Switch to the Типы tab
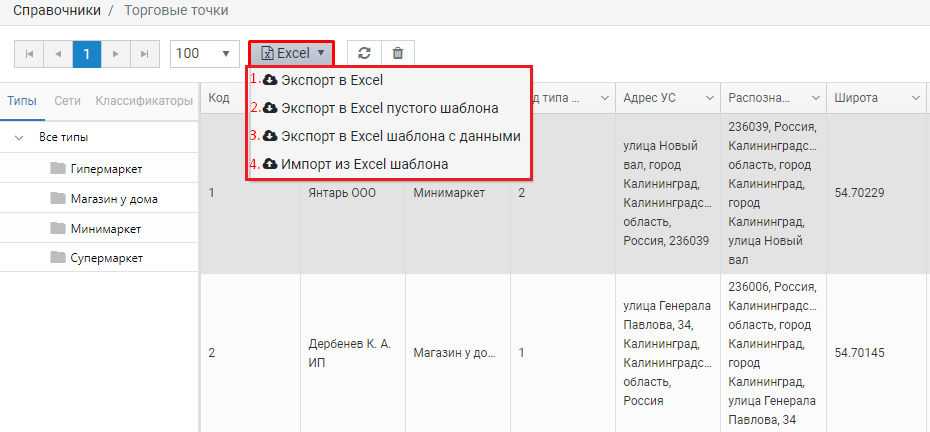The width and height of the screenshot is (930, 432). [x=22, y=101]
